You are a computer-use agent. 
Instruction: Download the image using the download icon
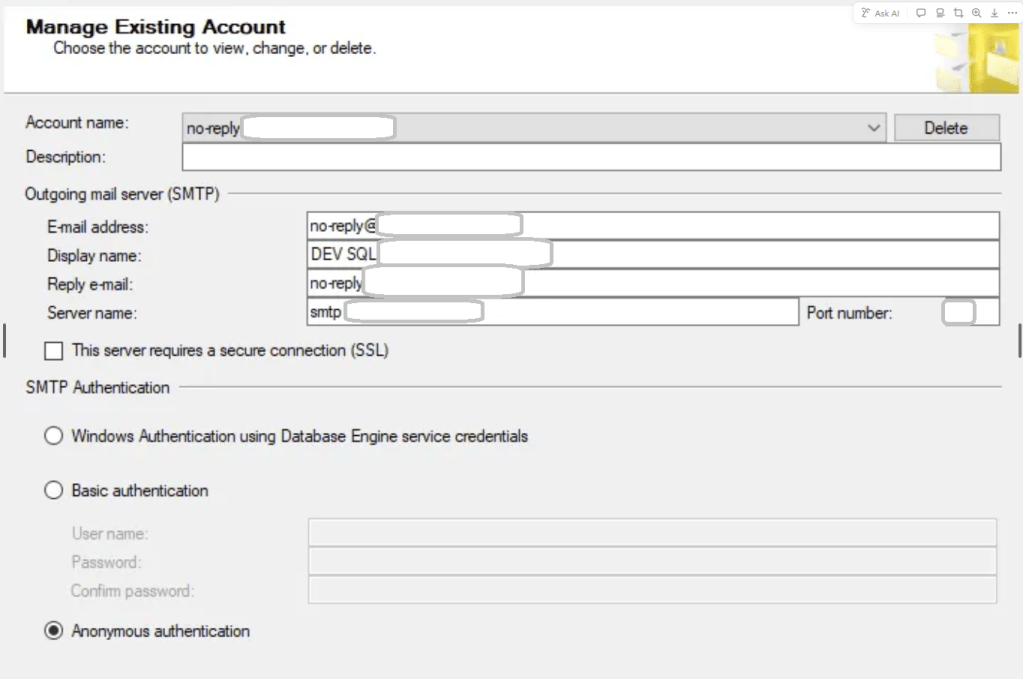pyautogui.click(x=994, y=13)
